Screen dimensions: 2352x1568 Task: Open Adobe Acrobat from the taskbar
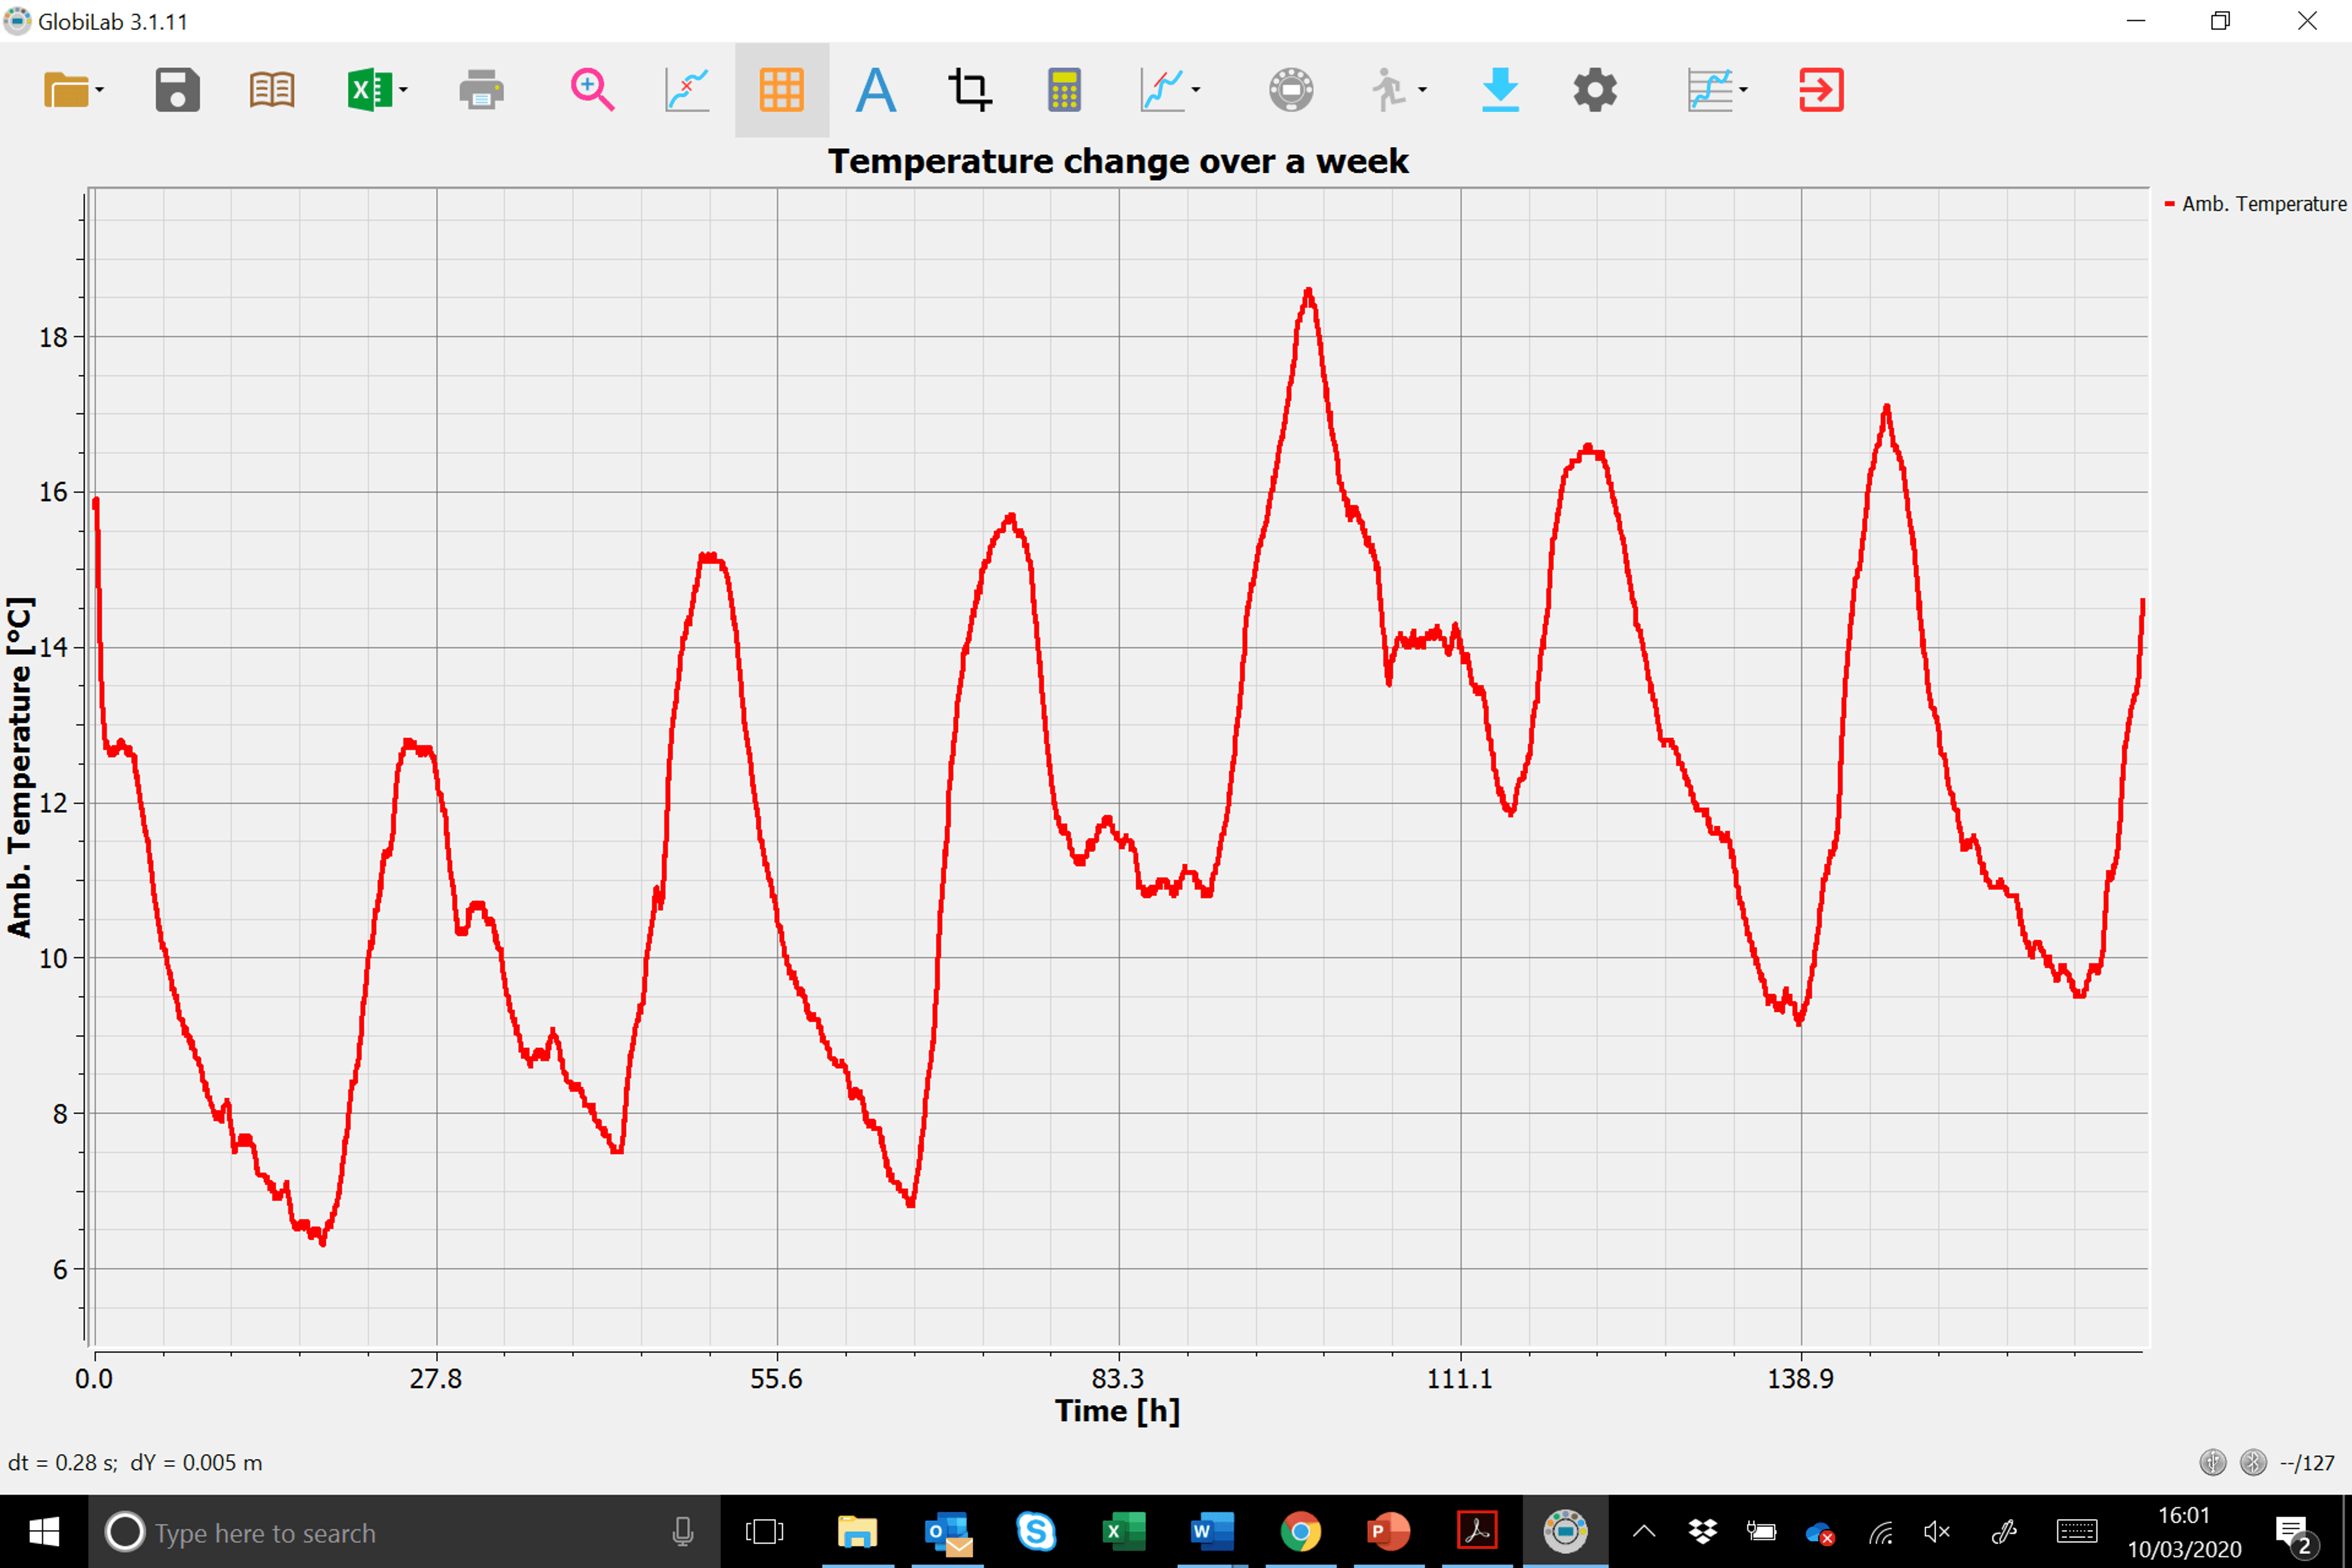tap(1477, 1532)
